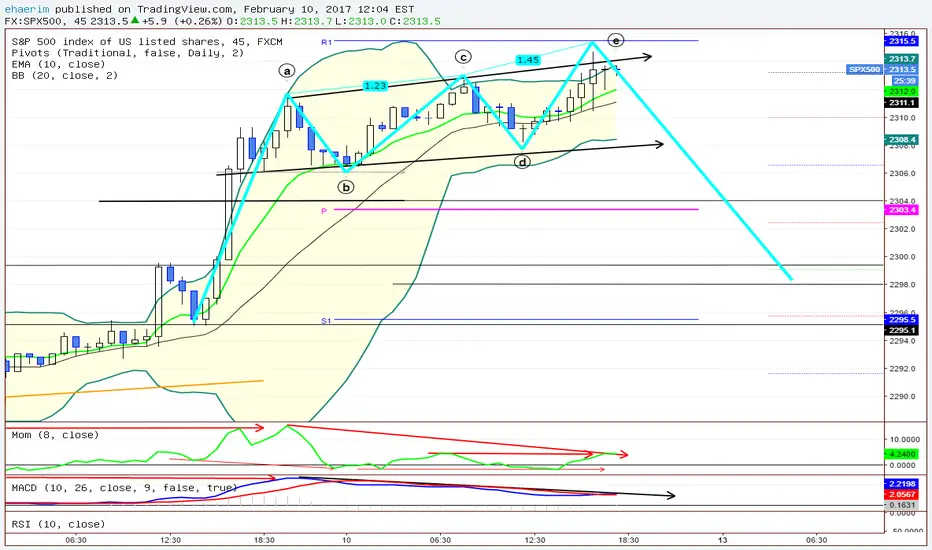The image size is (932, 550).
Task: Click the blue 2295.5 S1 price tag
Action: 902,320
